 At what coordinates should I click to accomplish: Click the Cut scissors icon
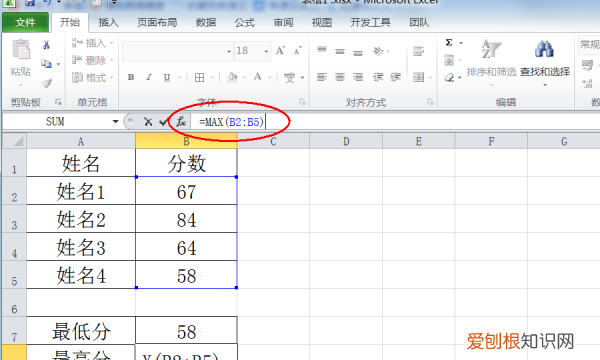coord(46,45)
